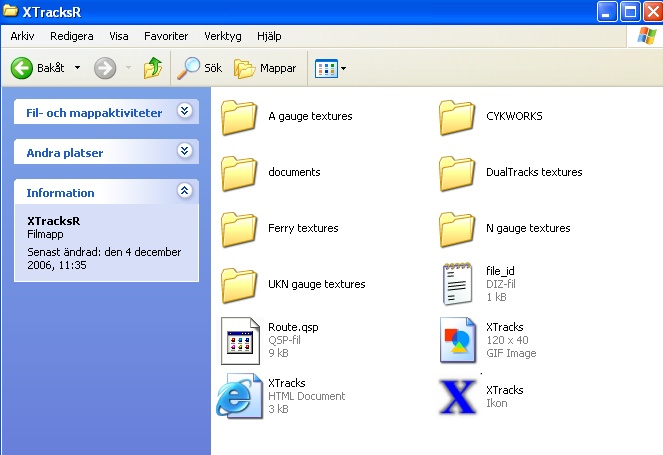Toggle the Mappar folders pane button
The width and height of the screenshot is (663, 455).
tap(265, 68)
